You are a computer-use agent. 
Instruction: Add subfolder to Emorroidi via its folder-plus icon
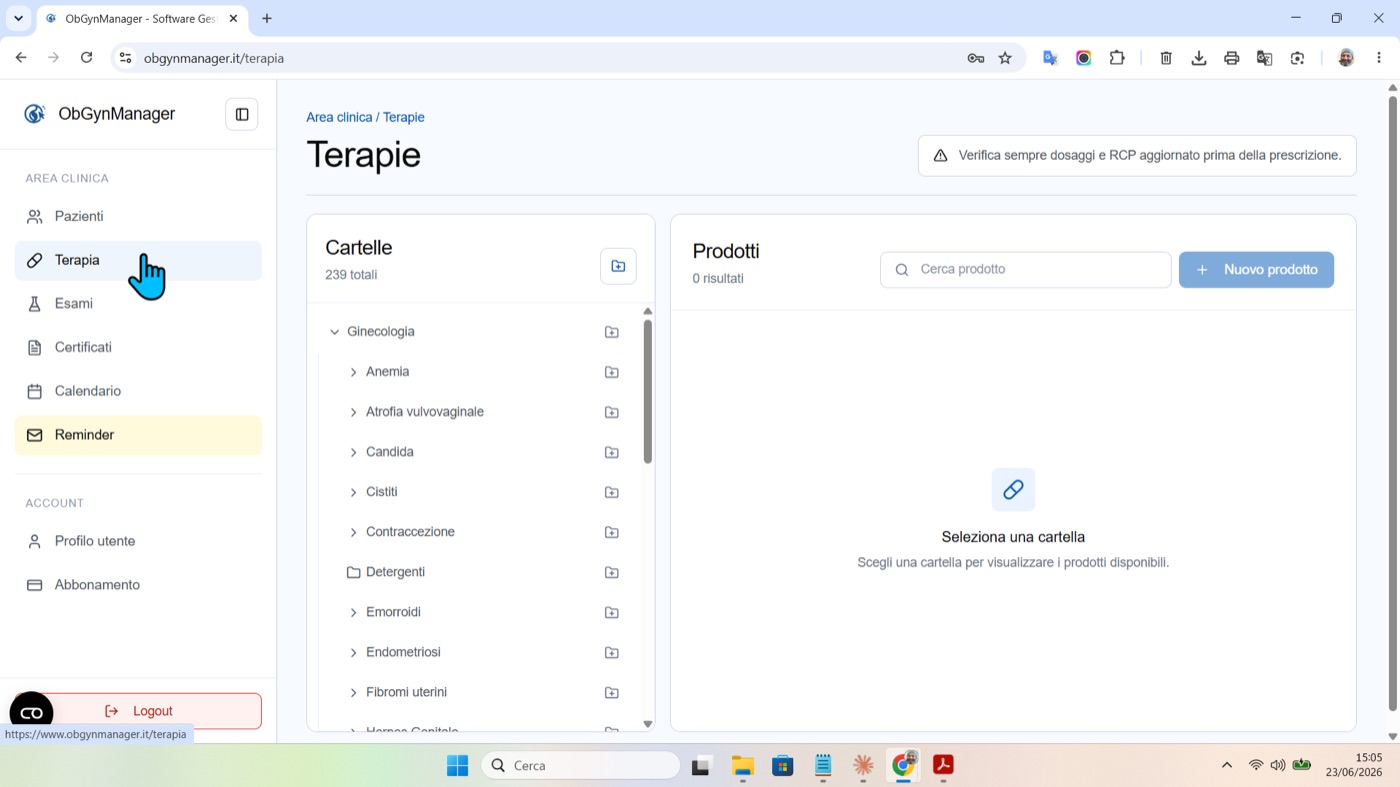[x=612, y=612]
